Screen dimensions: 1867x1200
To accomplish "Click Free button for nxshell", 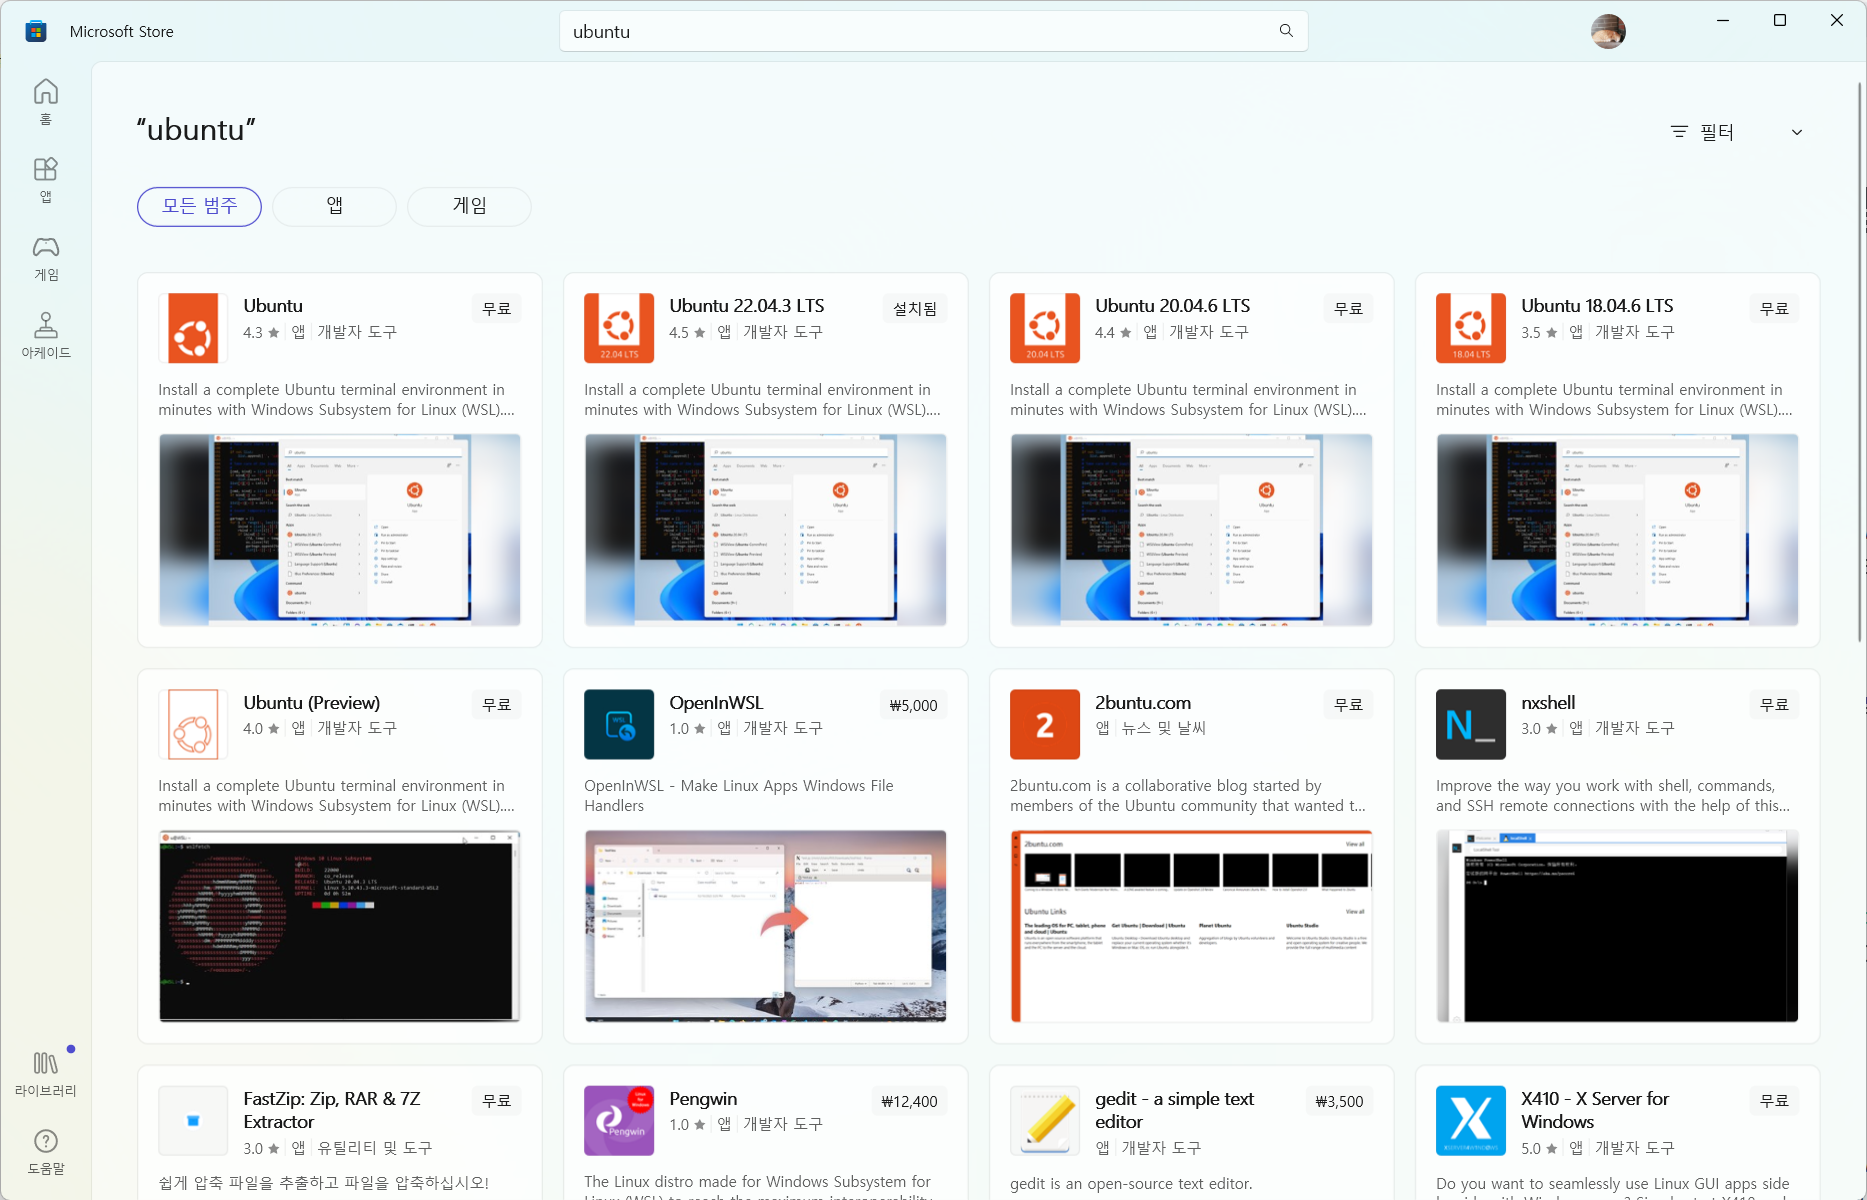I will click(x=1775, y=705).
